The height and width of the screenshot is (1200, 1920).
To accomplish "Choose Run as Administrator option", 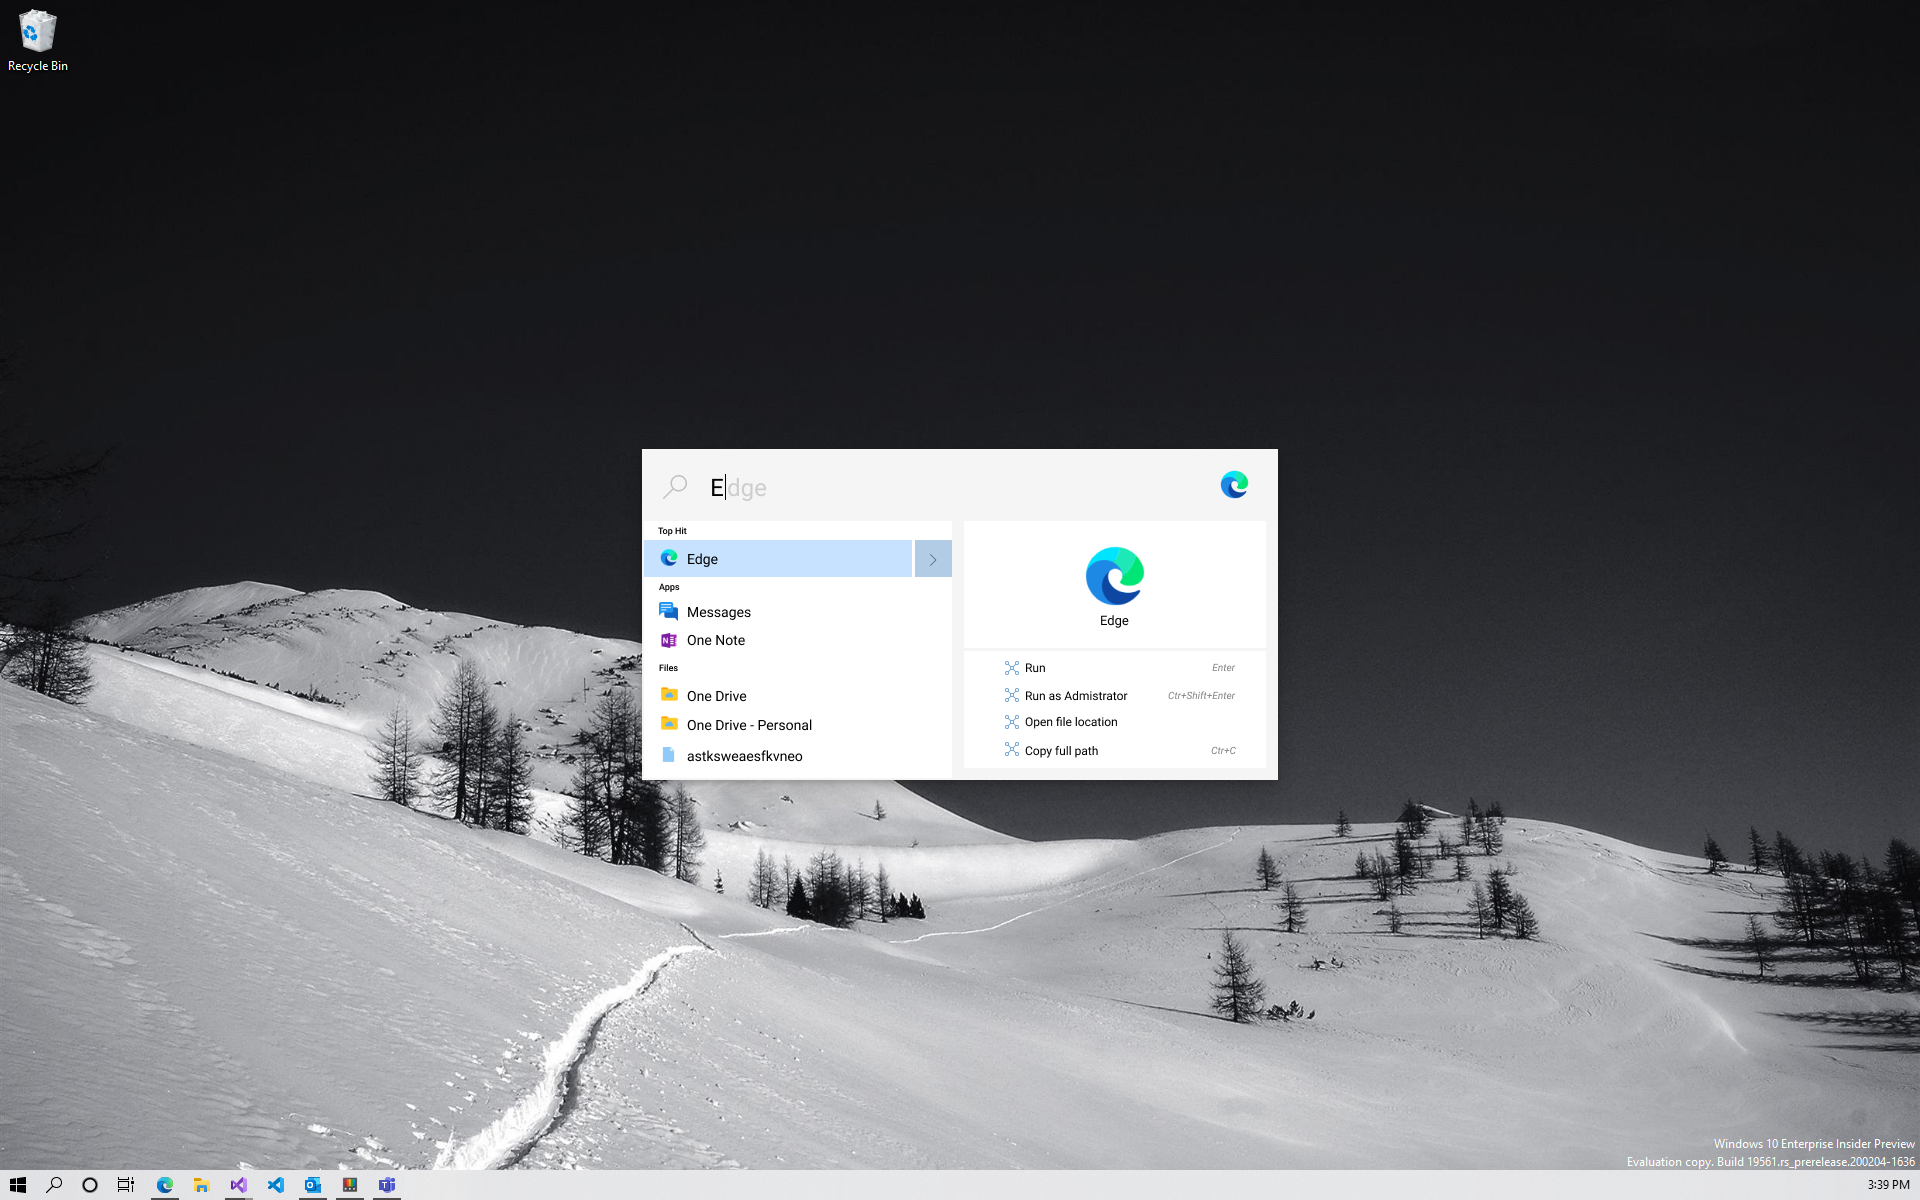I will tap(1075, 696).
